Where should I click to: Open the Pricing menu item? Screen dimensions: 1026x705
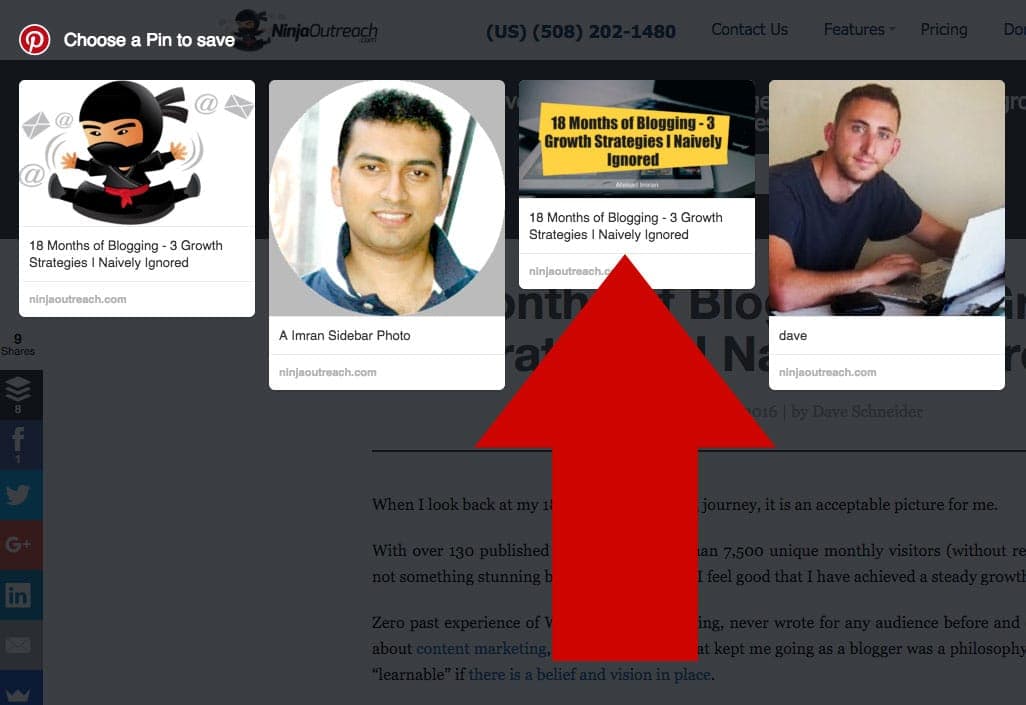tap(944, 29)
